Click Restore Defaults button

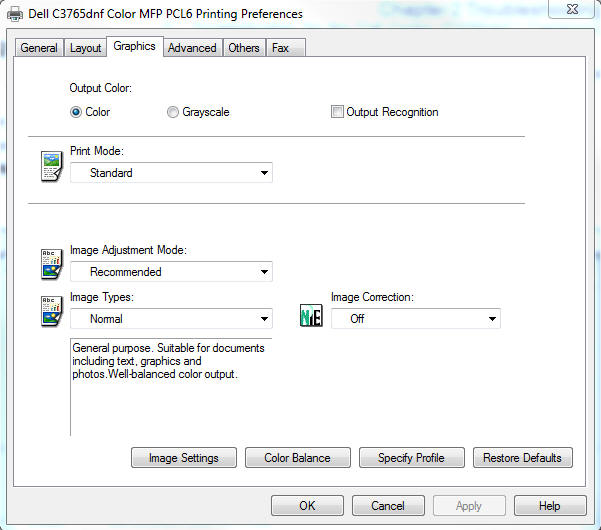(522, 458)
